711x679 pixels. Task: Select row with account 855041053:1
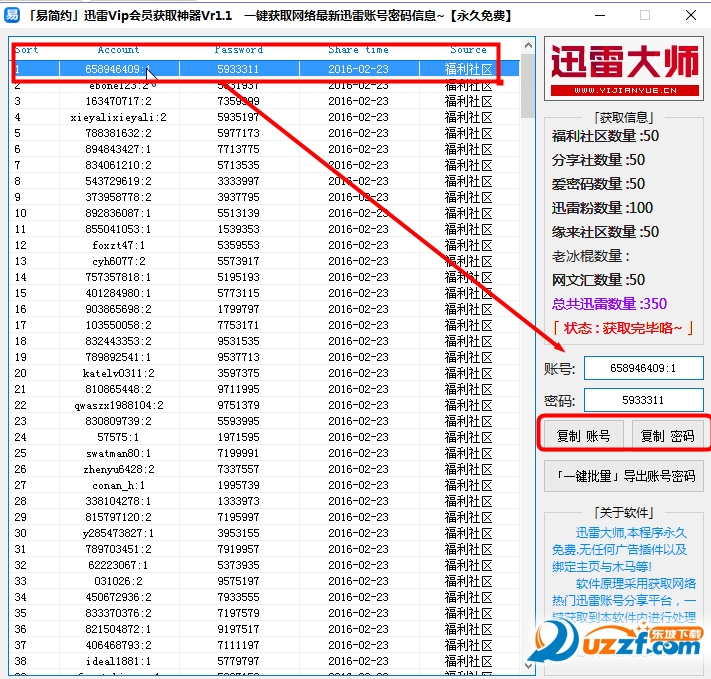(264, 229)
